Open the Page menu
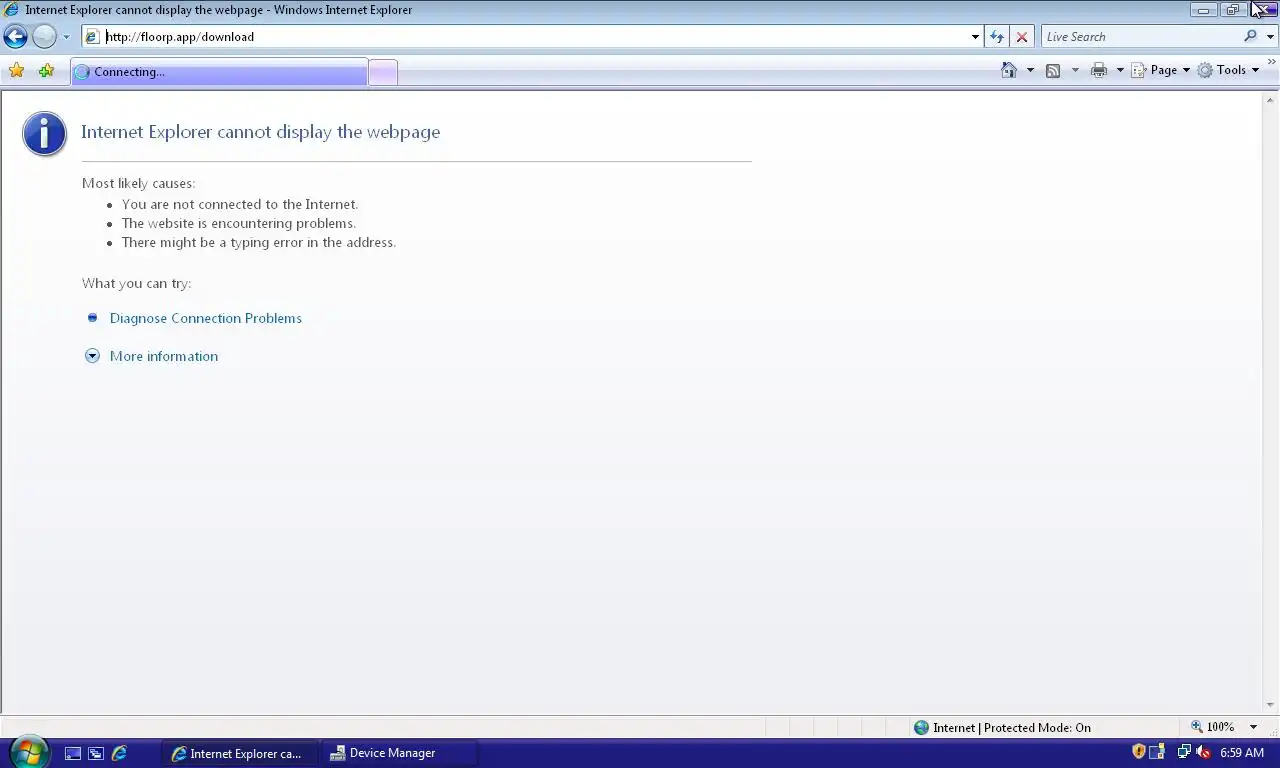This screenshot has height=768, width=1280. 1160,70
